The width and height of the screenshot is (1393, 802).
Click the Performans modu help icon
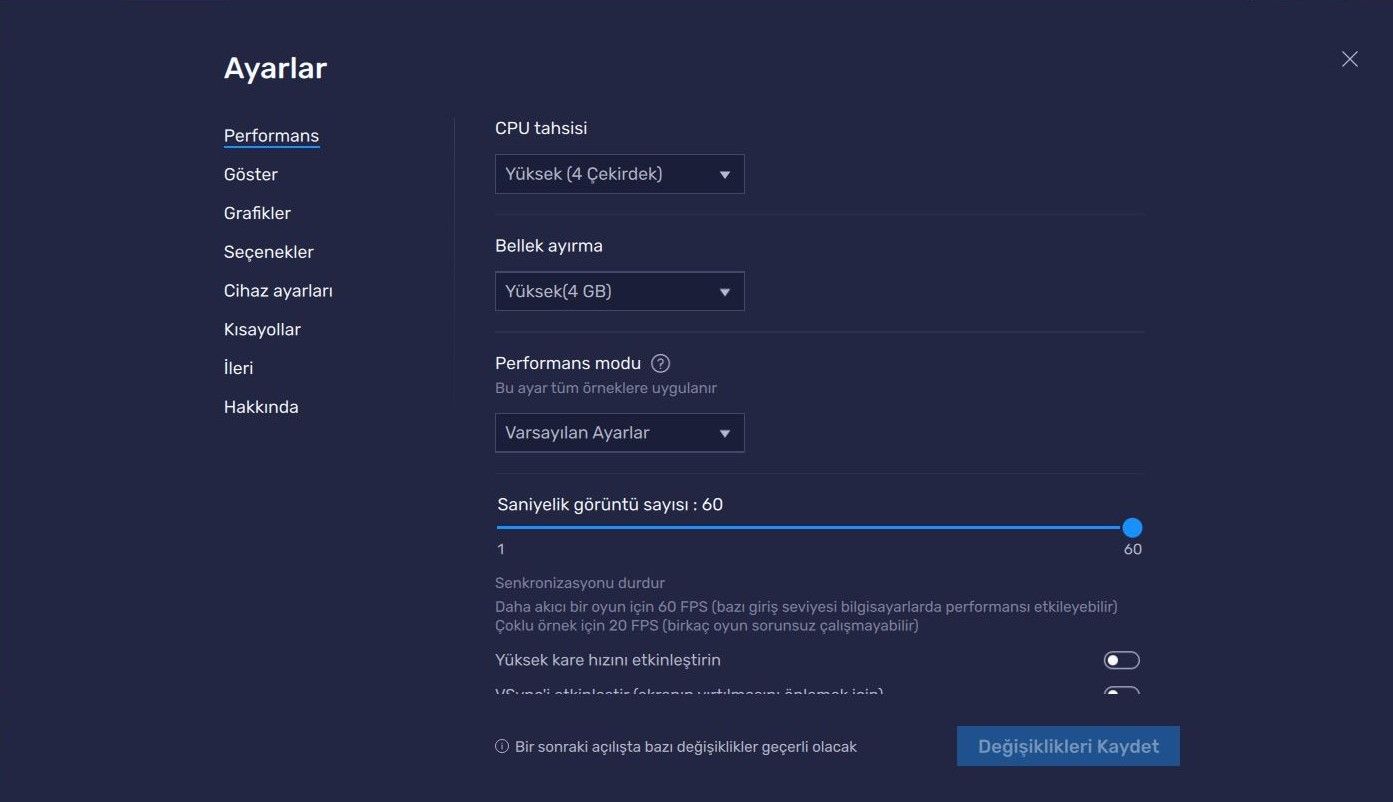click(x=660, y=364)
